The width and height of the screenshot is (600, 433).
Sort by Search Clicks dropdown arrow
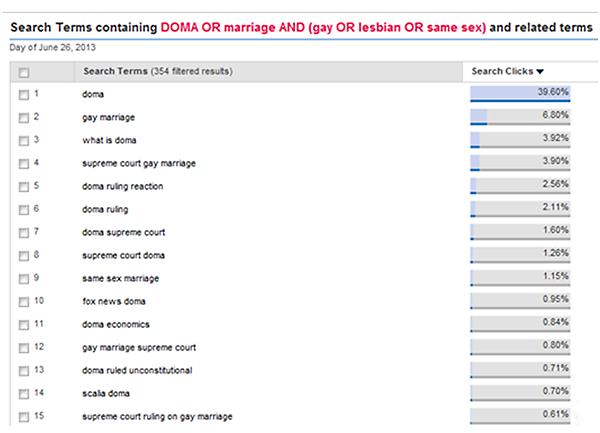coord(540,72)
